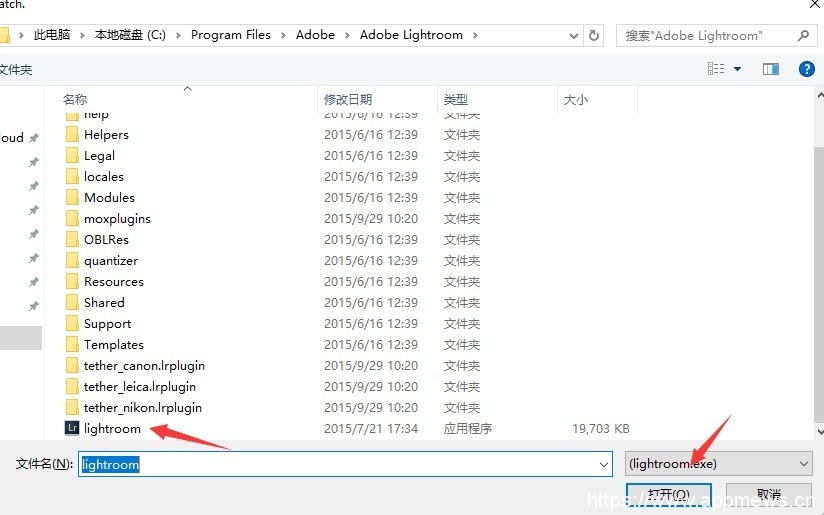Click the 文件夹 type for Helpers
This screenshot has height=515, width=824.
pyautogui.click(x=461, y=135)
